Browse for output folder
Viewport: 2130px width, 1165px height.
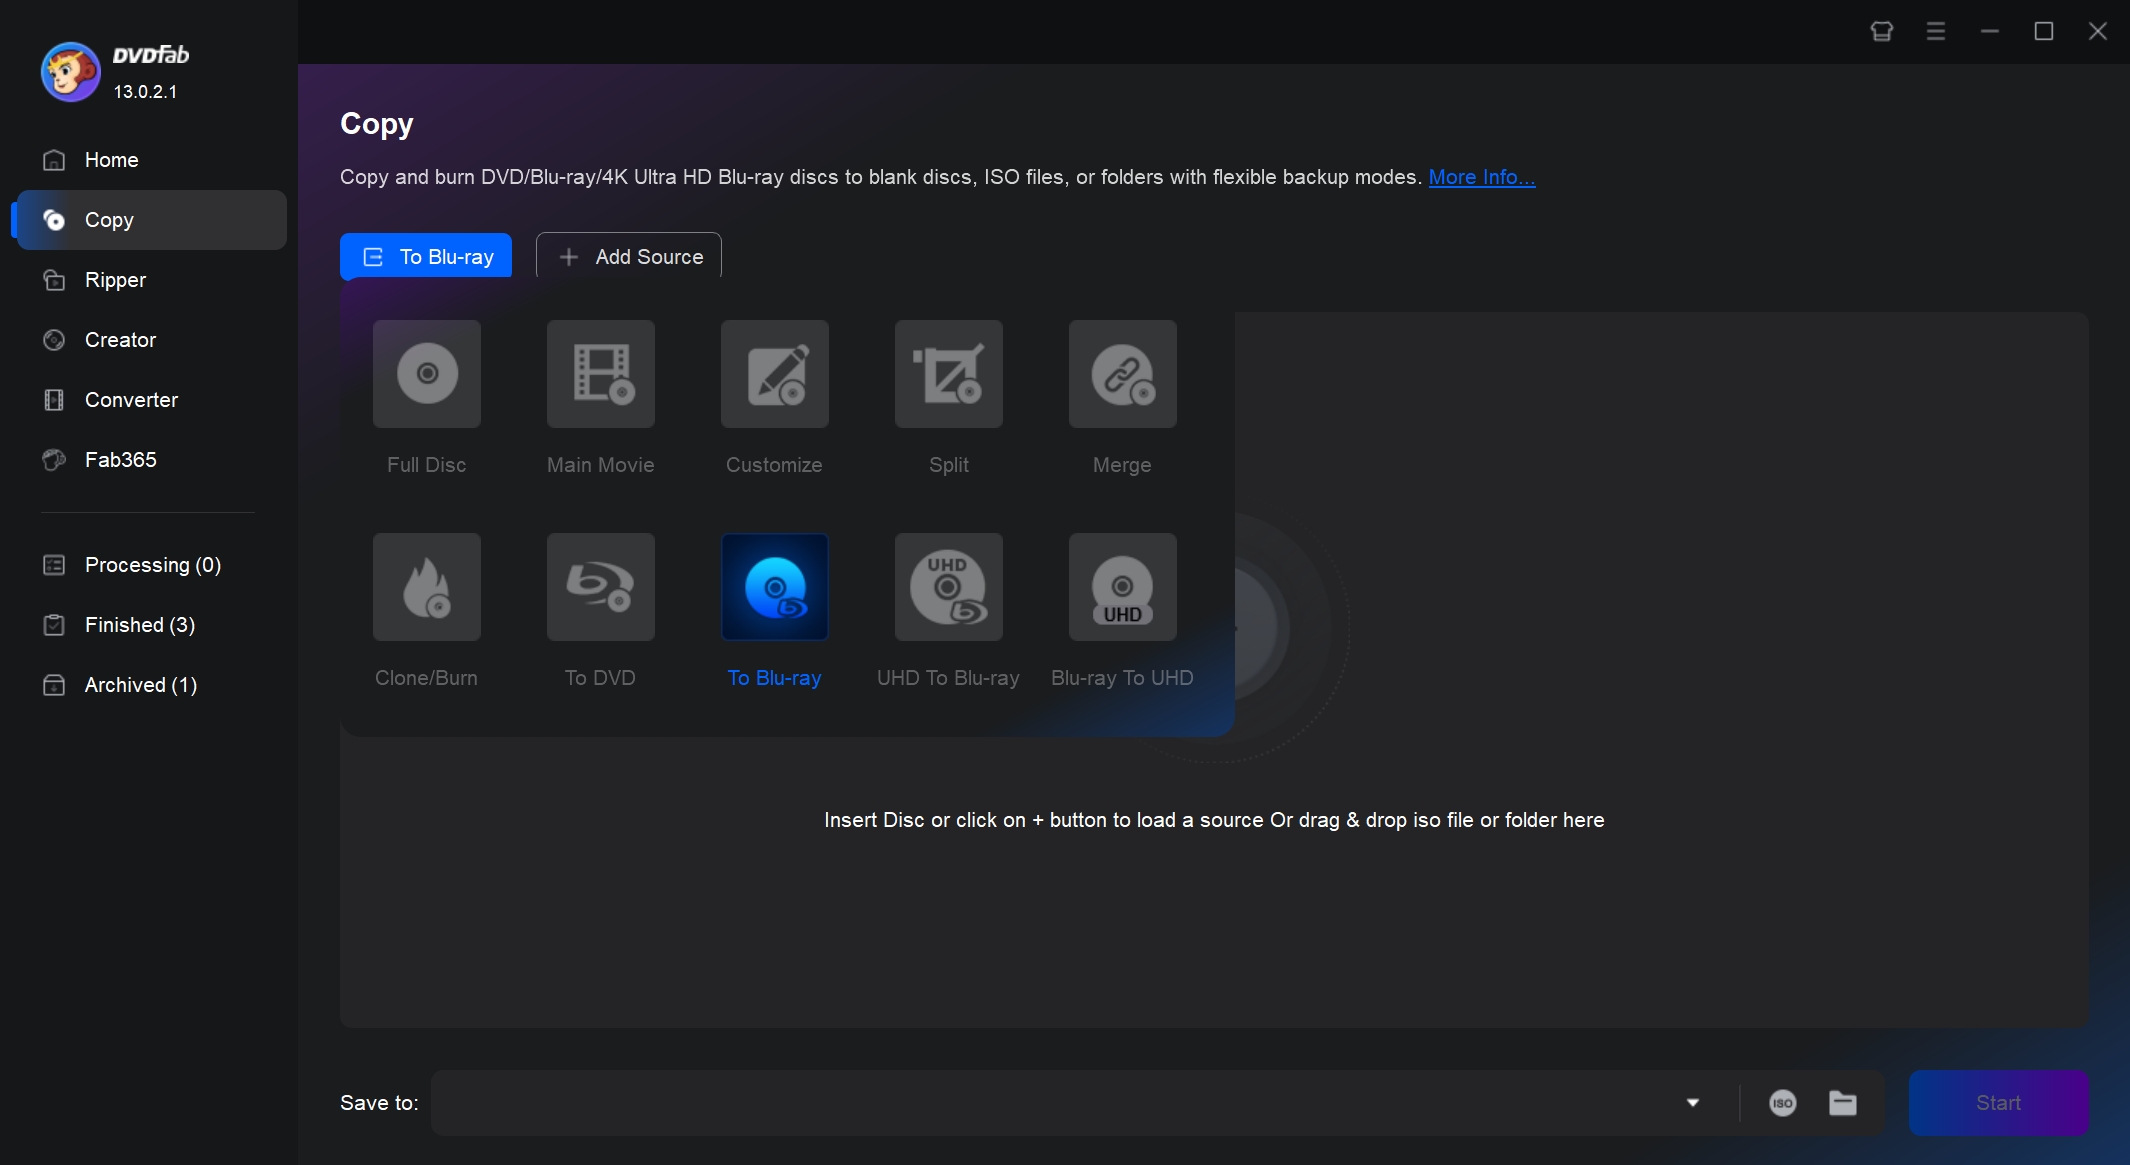pyautogui.click(x=1843, y=1103)
